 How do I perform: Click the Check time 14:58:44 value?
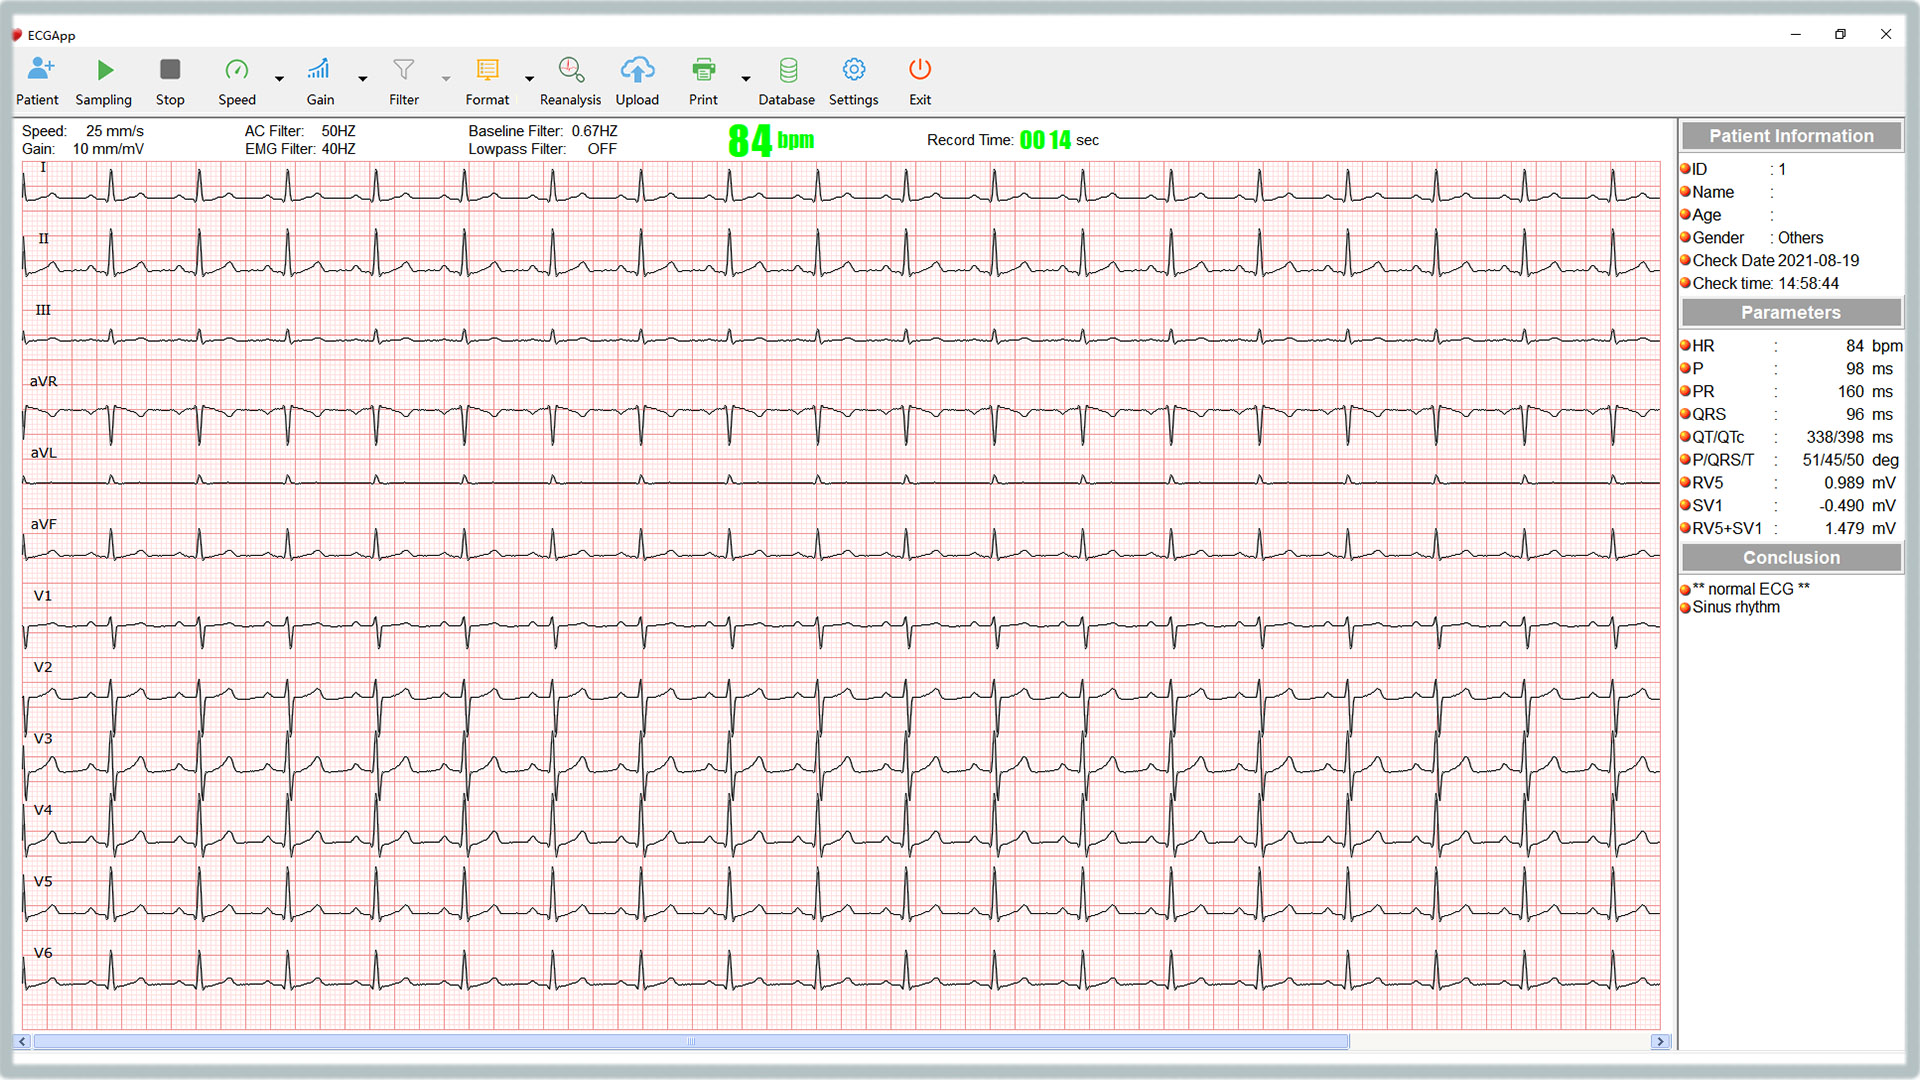pyautogui.click(x=1809, y=284)
